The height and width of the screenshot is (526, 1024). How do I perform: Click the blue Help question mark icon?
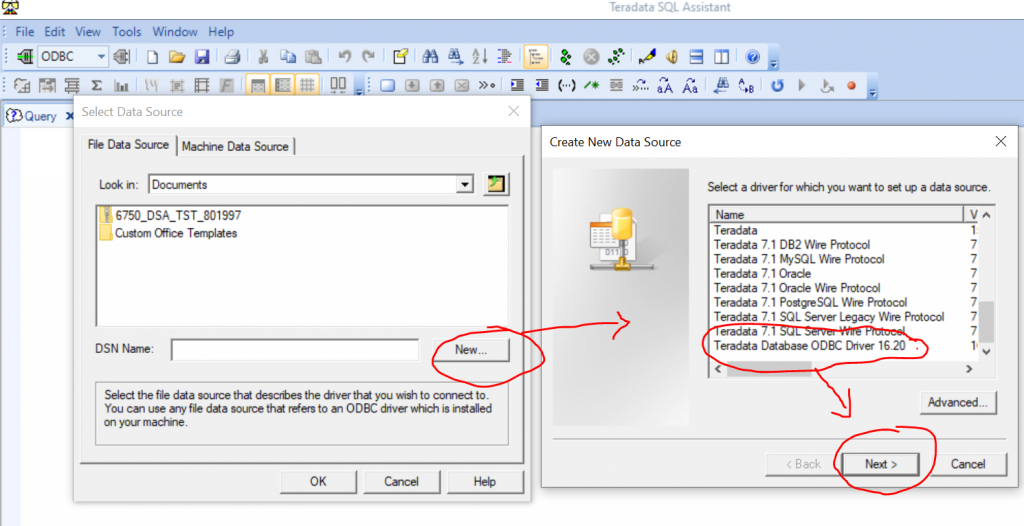click(x=752, y=57)
